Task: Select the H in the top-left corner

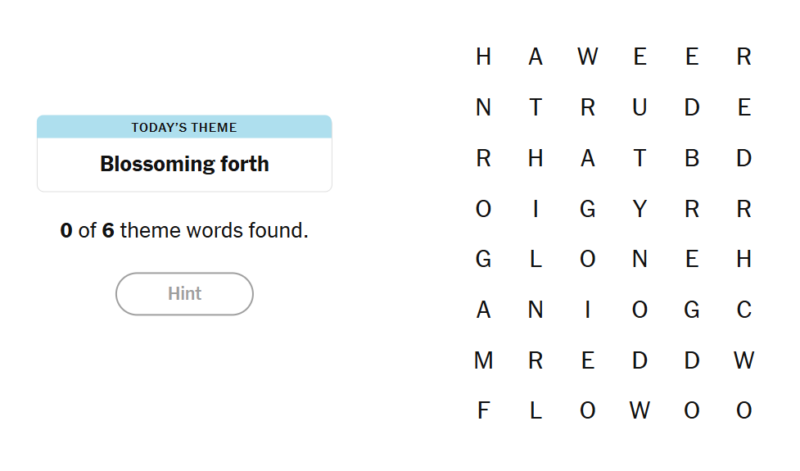Action: [484, 57]
